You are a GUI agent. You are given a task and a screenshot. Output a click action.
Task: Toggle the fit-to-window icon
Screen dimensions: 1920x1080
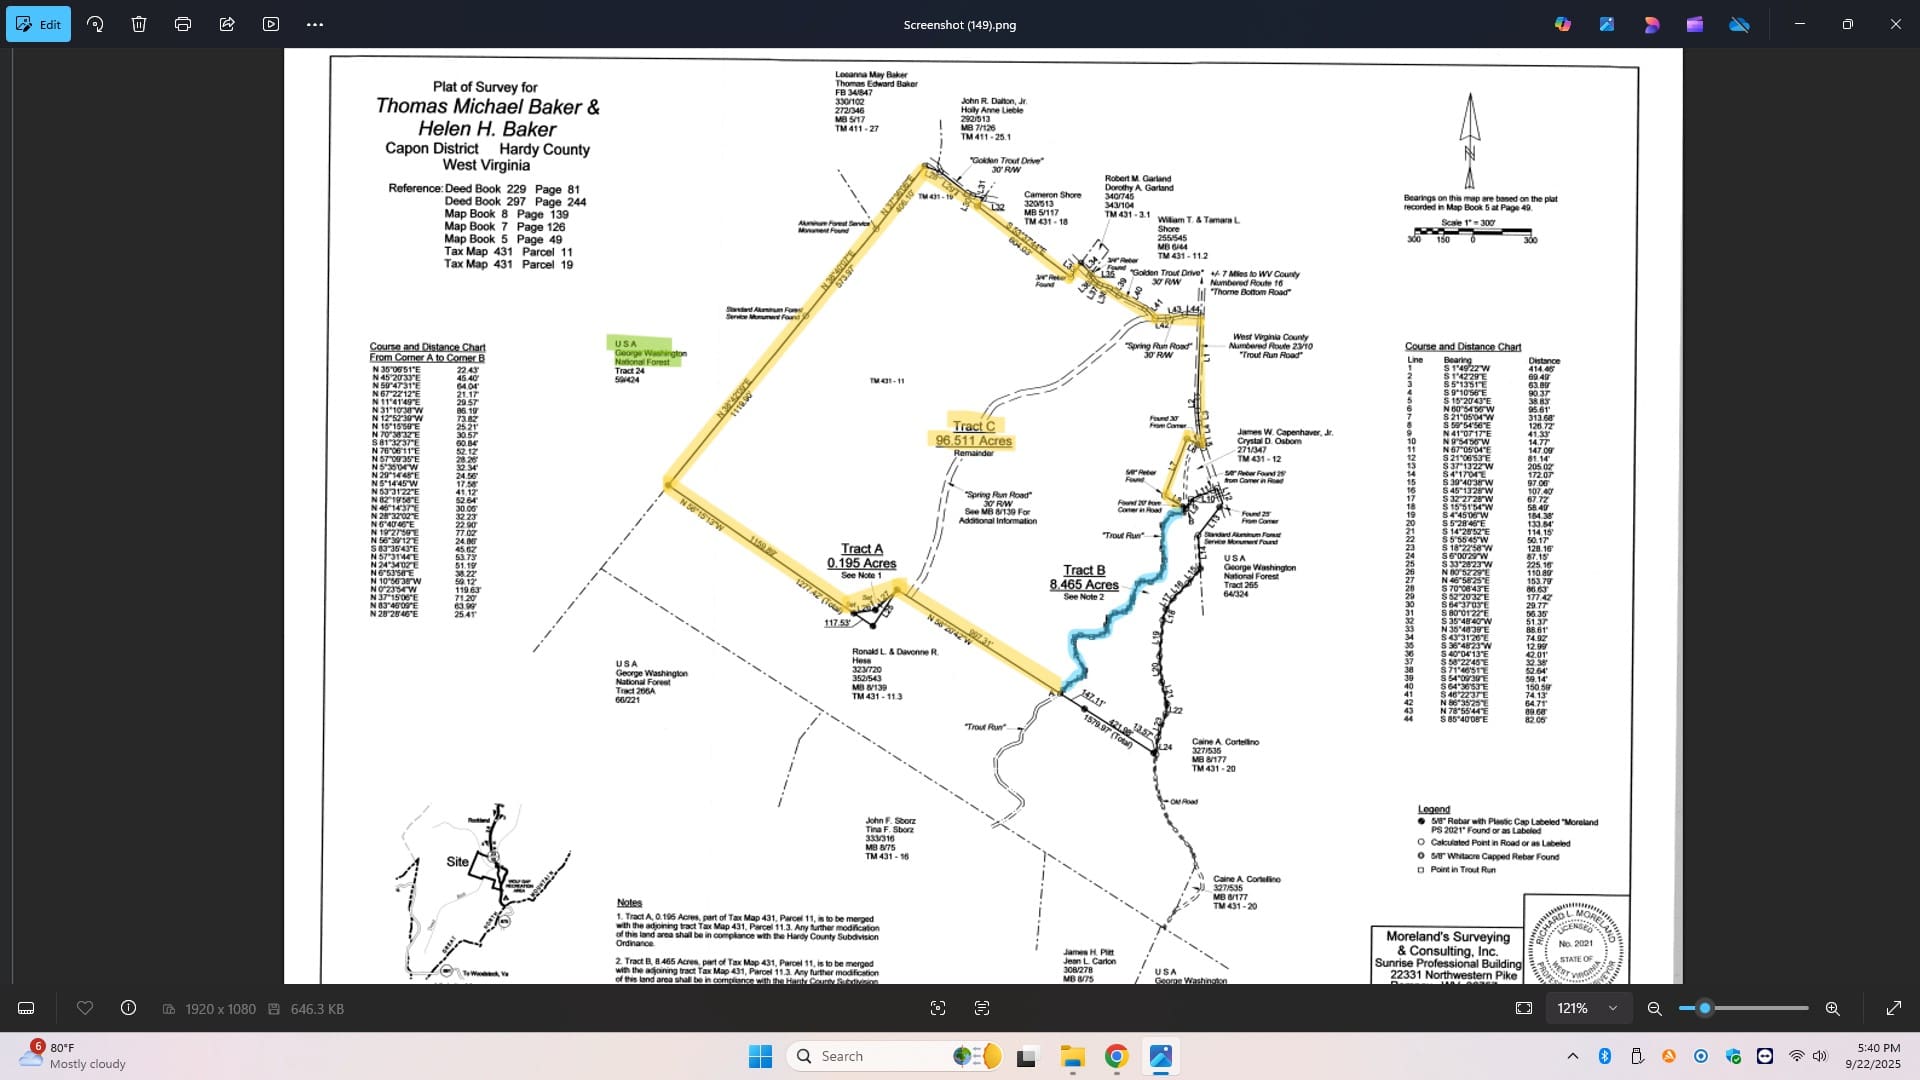[x=1524, y=1008]
